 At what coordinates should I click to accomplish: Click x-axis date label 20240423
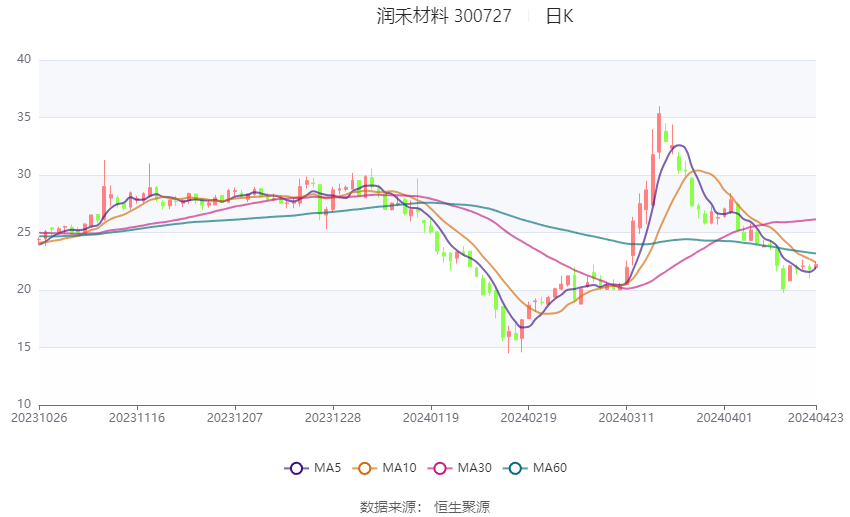point(816,418)
